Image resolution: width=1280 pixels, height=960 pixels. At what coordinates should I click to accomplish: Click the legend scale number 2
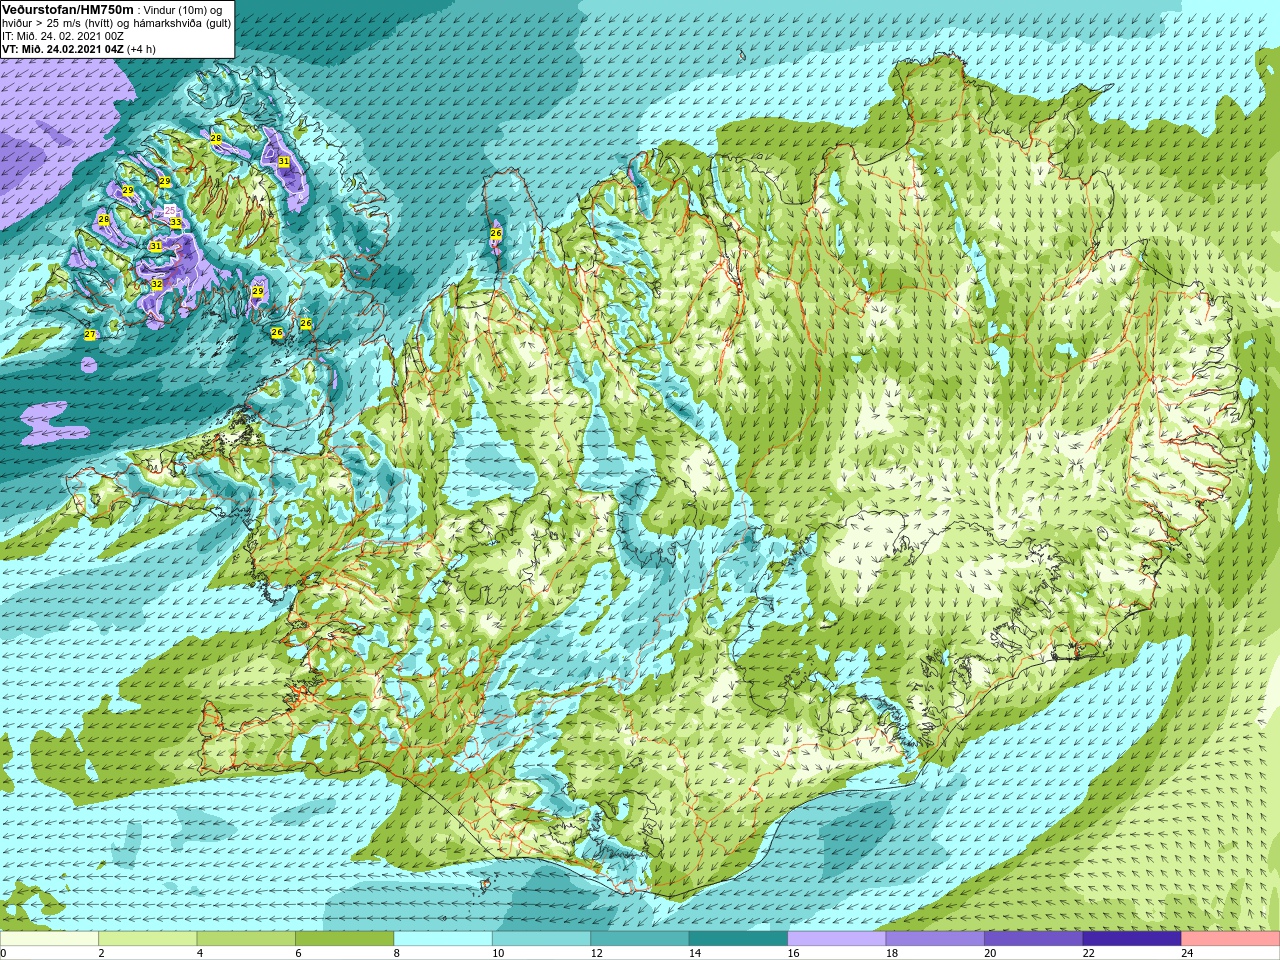(102, 953)
